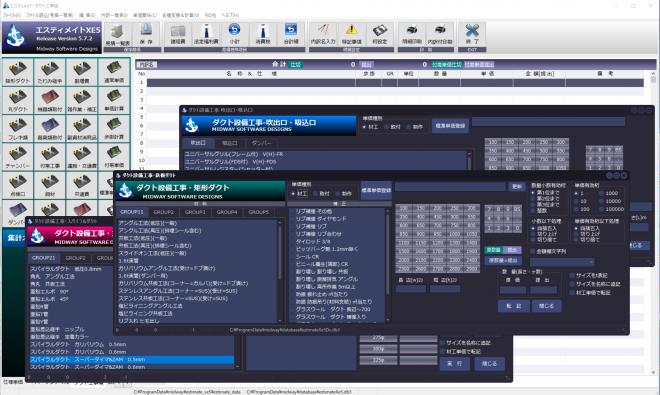The width and height of the screenshot is (660, 395).
Task: Click the 合計欄 toolbar icon
Action: pyautogui.click(x=291, y=34)
